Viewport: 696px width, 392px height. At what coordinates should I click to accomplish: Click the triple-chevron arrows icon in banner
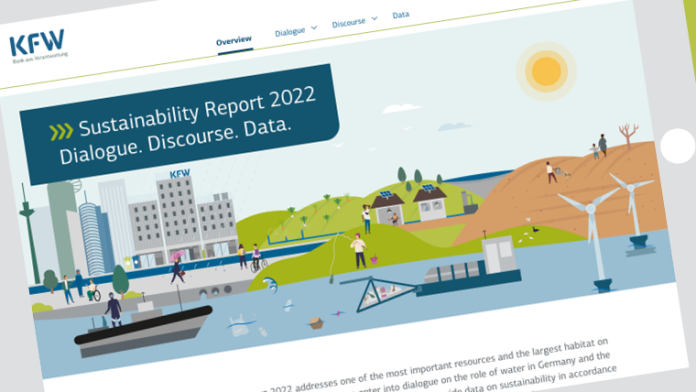point(61,131)
